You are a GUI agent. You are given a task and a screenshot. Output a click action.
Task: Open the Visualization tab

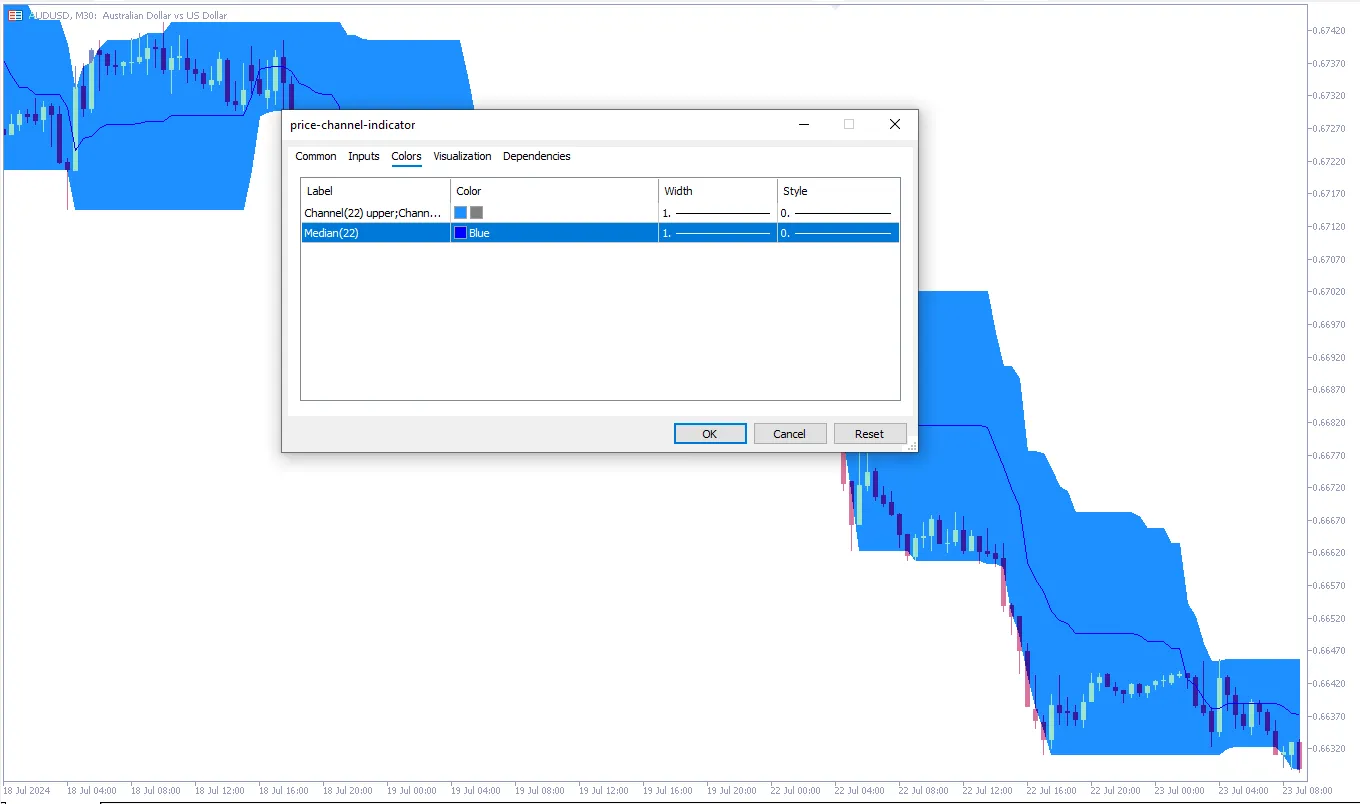coord(462,156)
